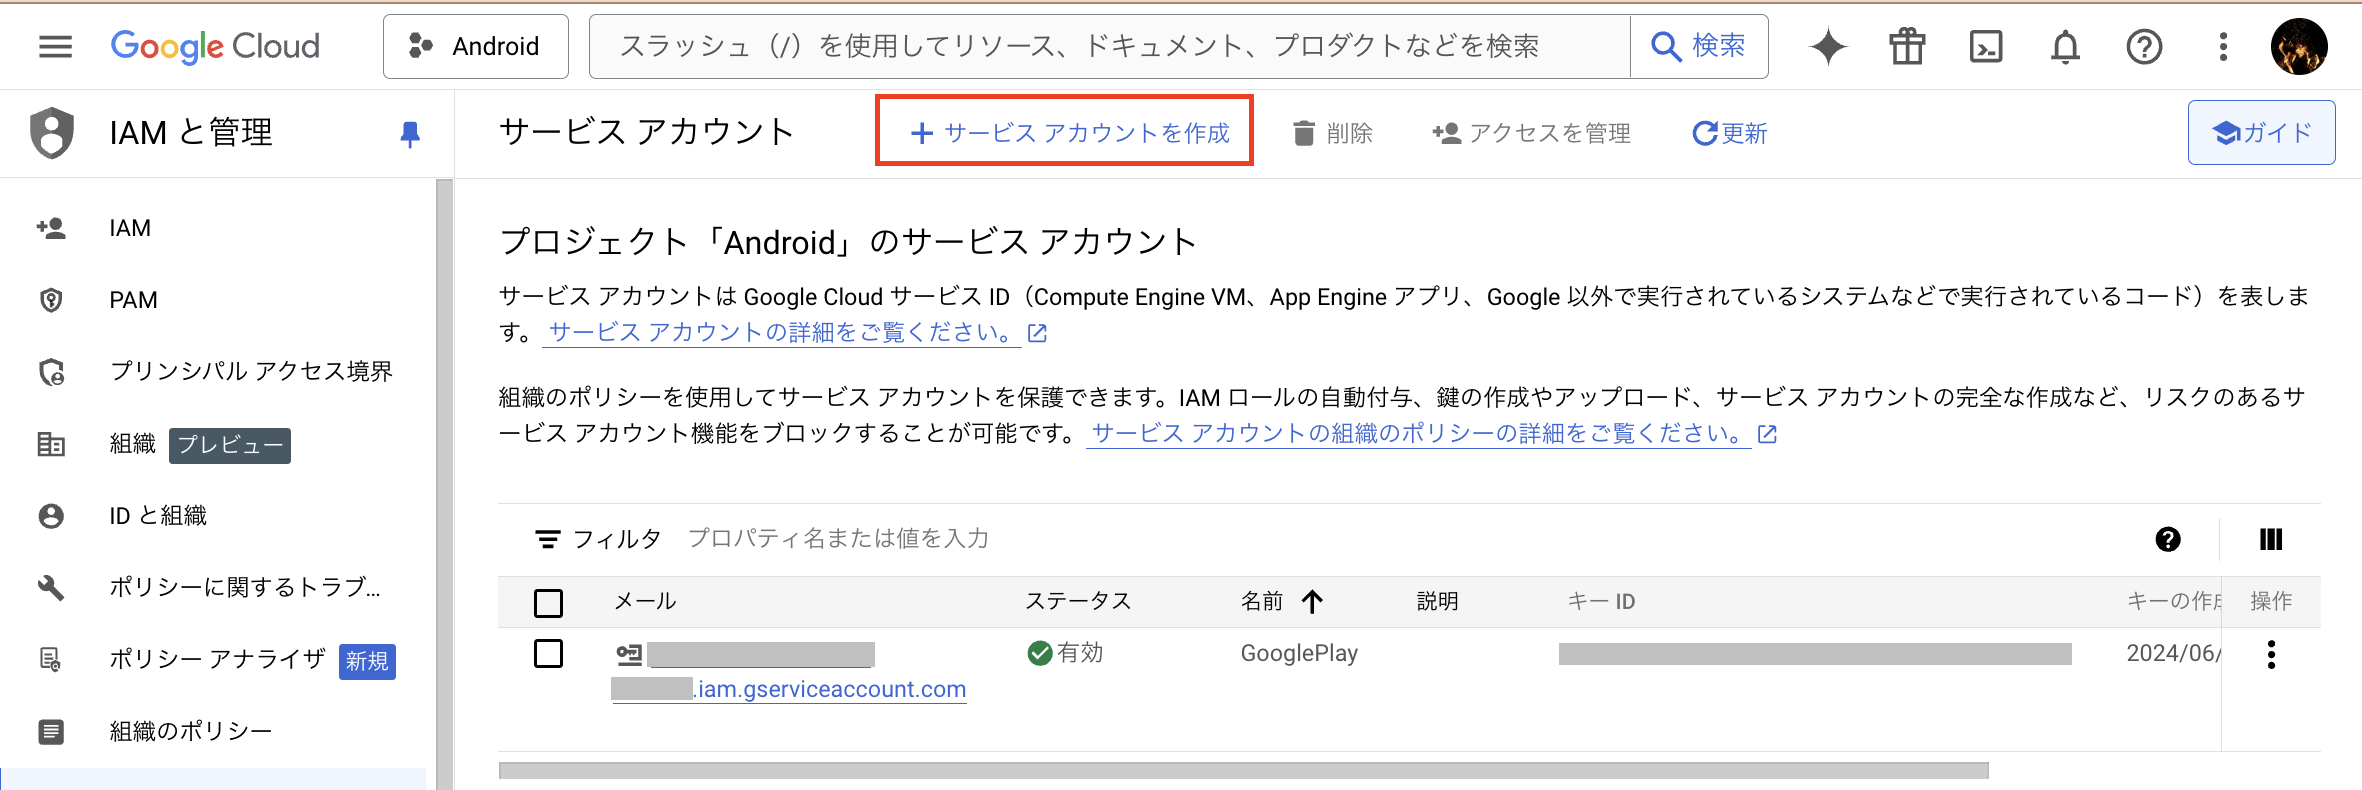Open the help question mark menu
The width and height of the screenshot is (2362, 790).
[2144, 46]
